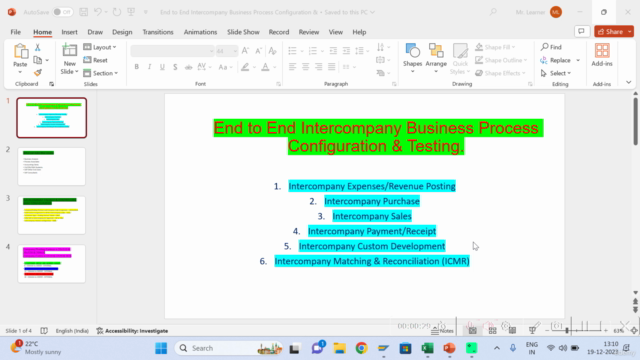
Task: Click 'Intercompany Matching & Reconciliation (ICMR)' text
Action: 372,261
